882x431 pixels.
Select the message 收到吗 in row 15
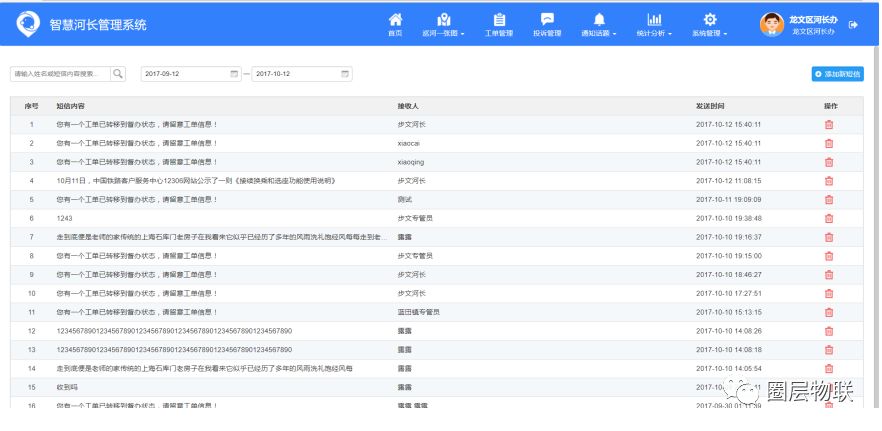(x=67, y=387)
